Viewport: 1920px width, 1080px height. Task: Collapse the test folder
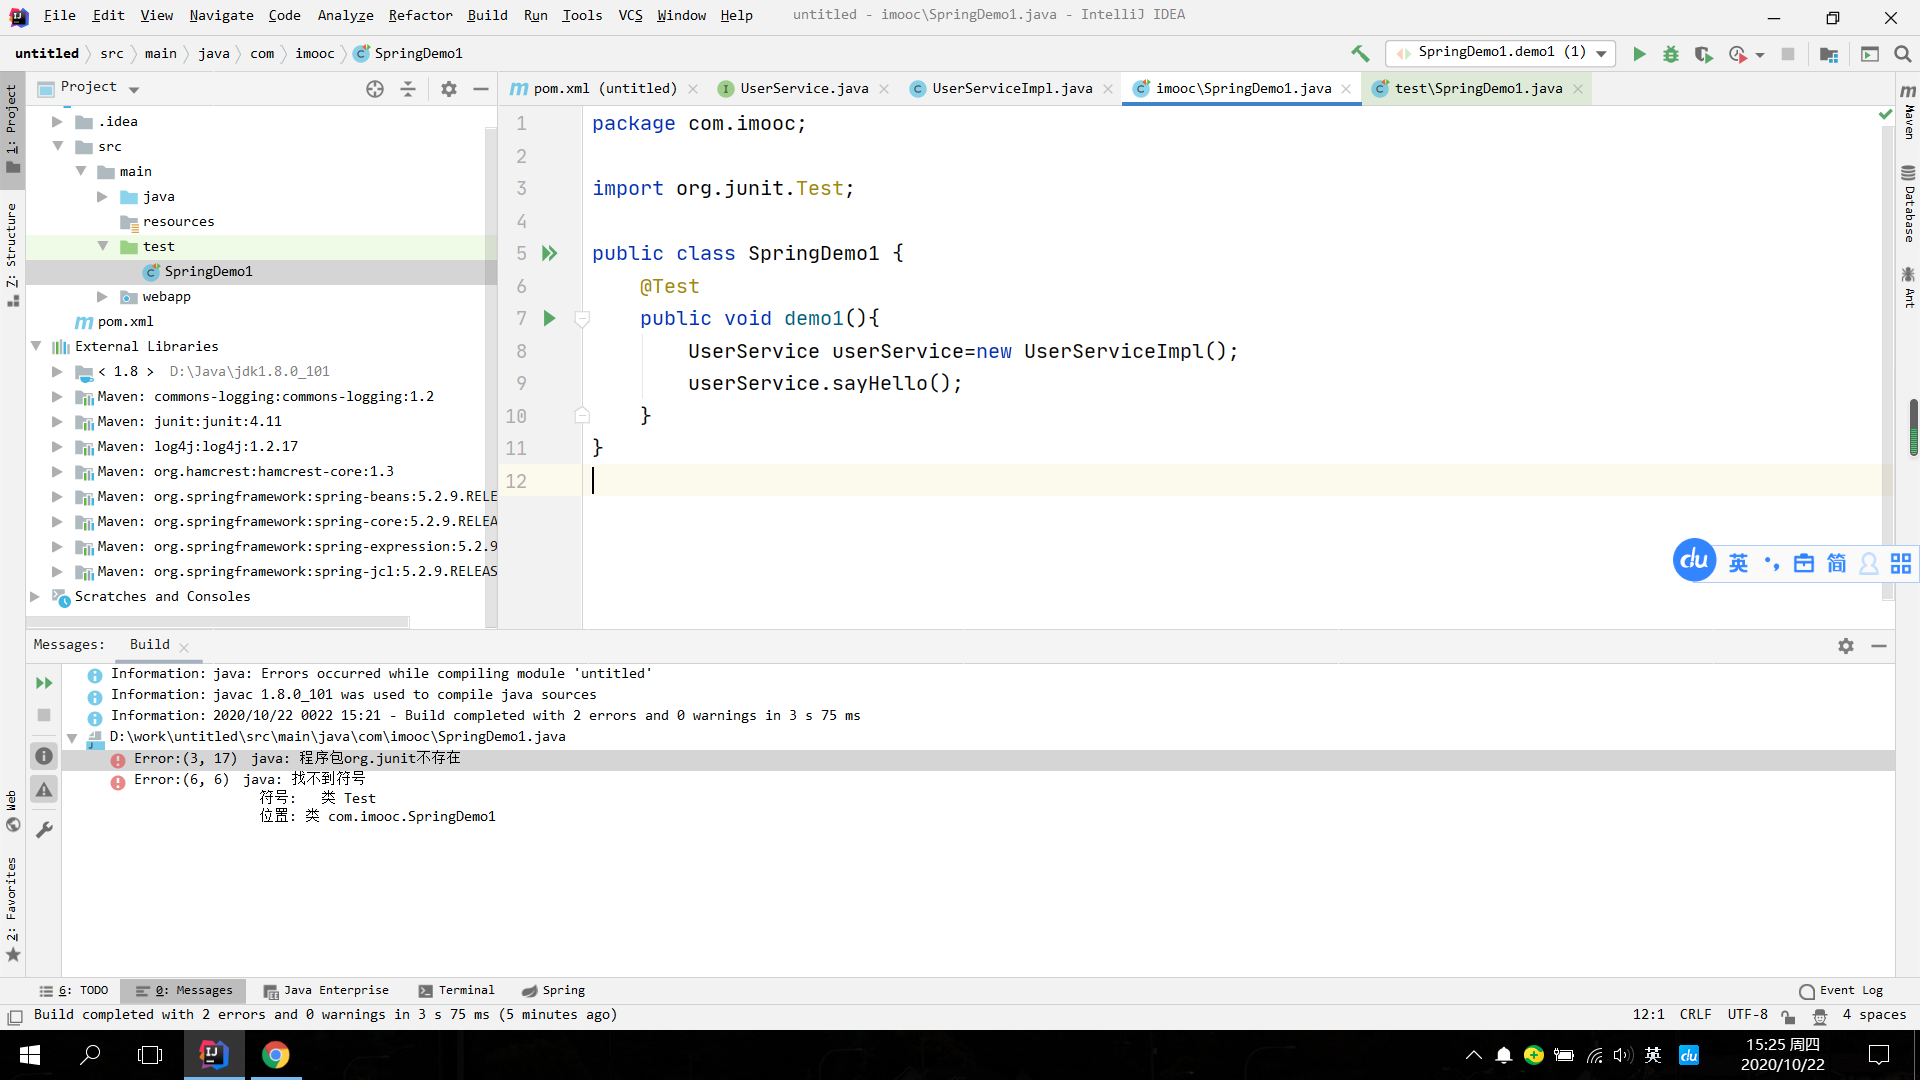102,246
